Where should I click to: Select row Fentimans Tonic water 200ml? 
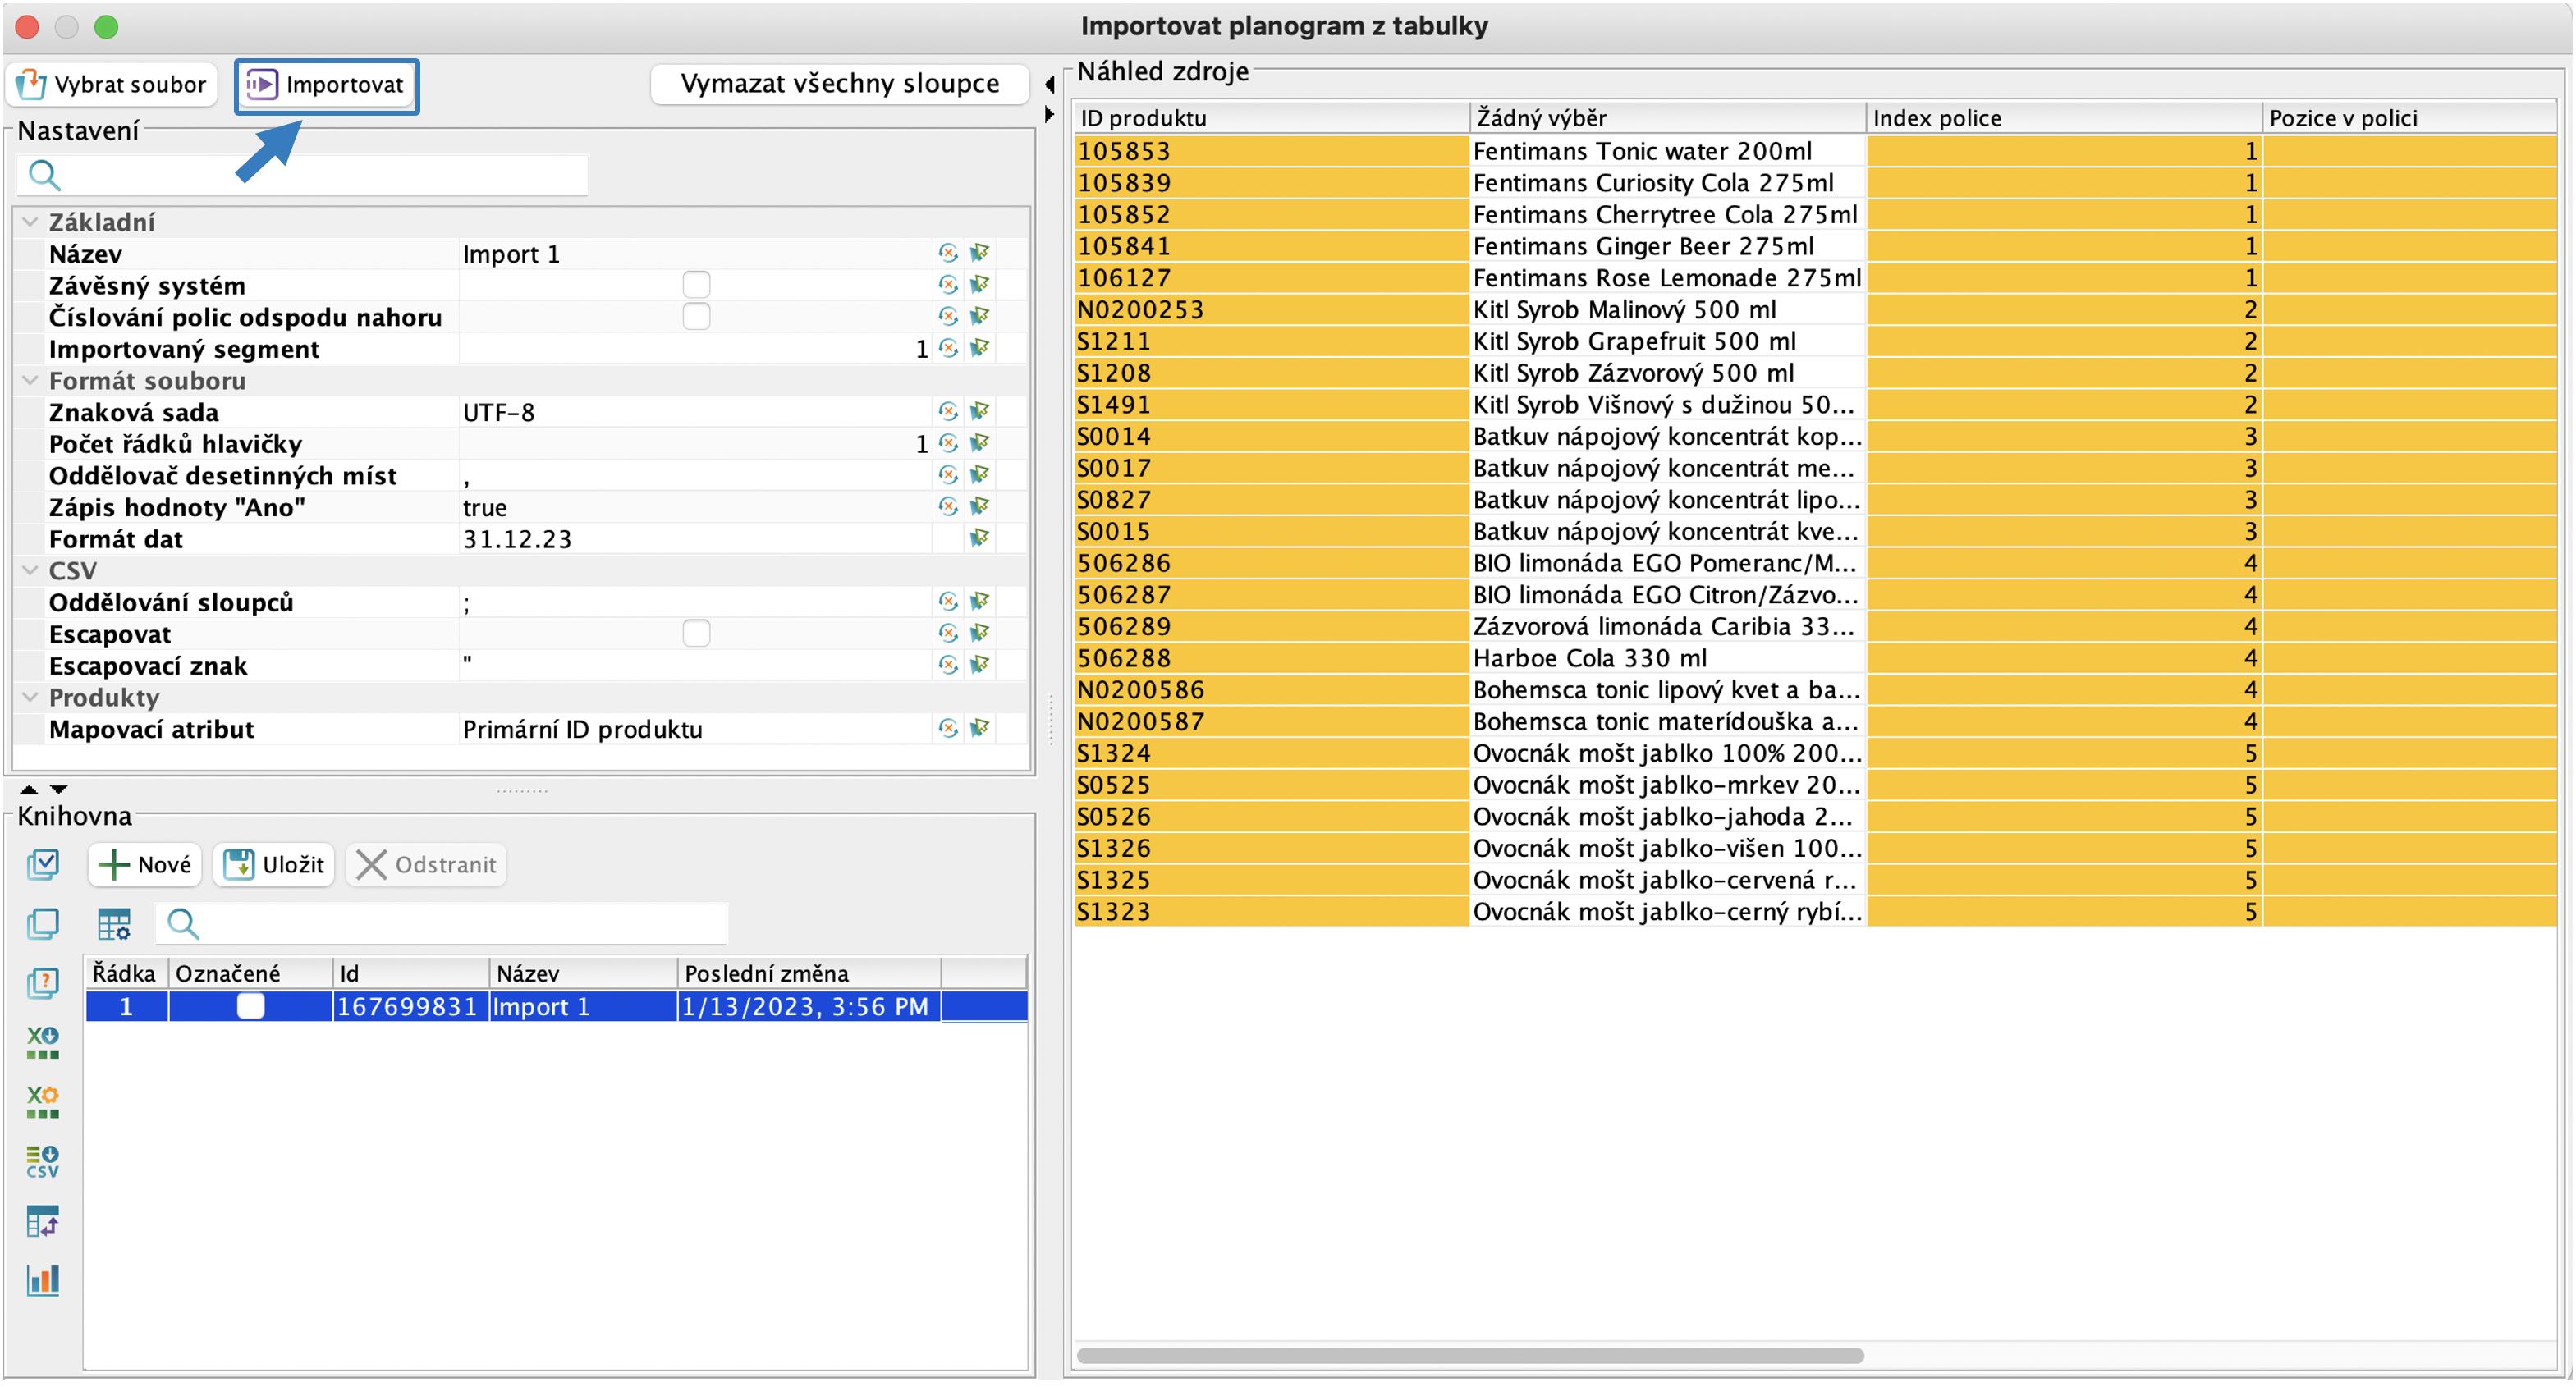1814,151
